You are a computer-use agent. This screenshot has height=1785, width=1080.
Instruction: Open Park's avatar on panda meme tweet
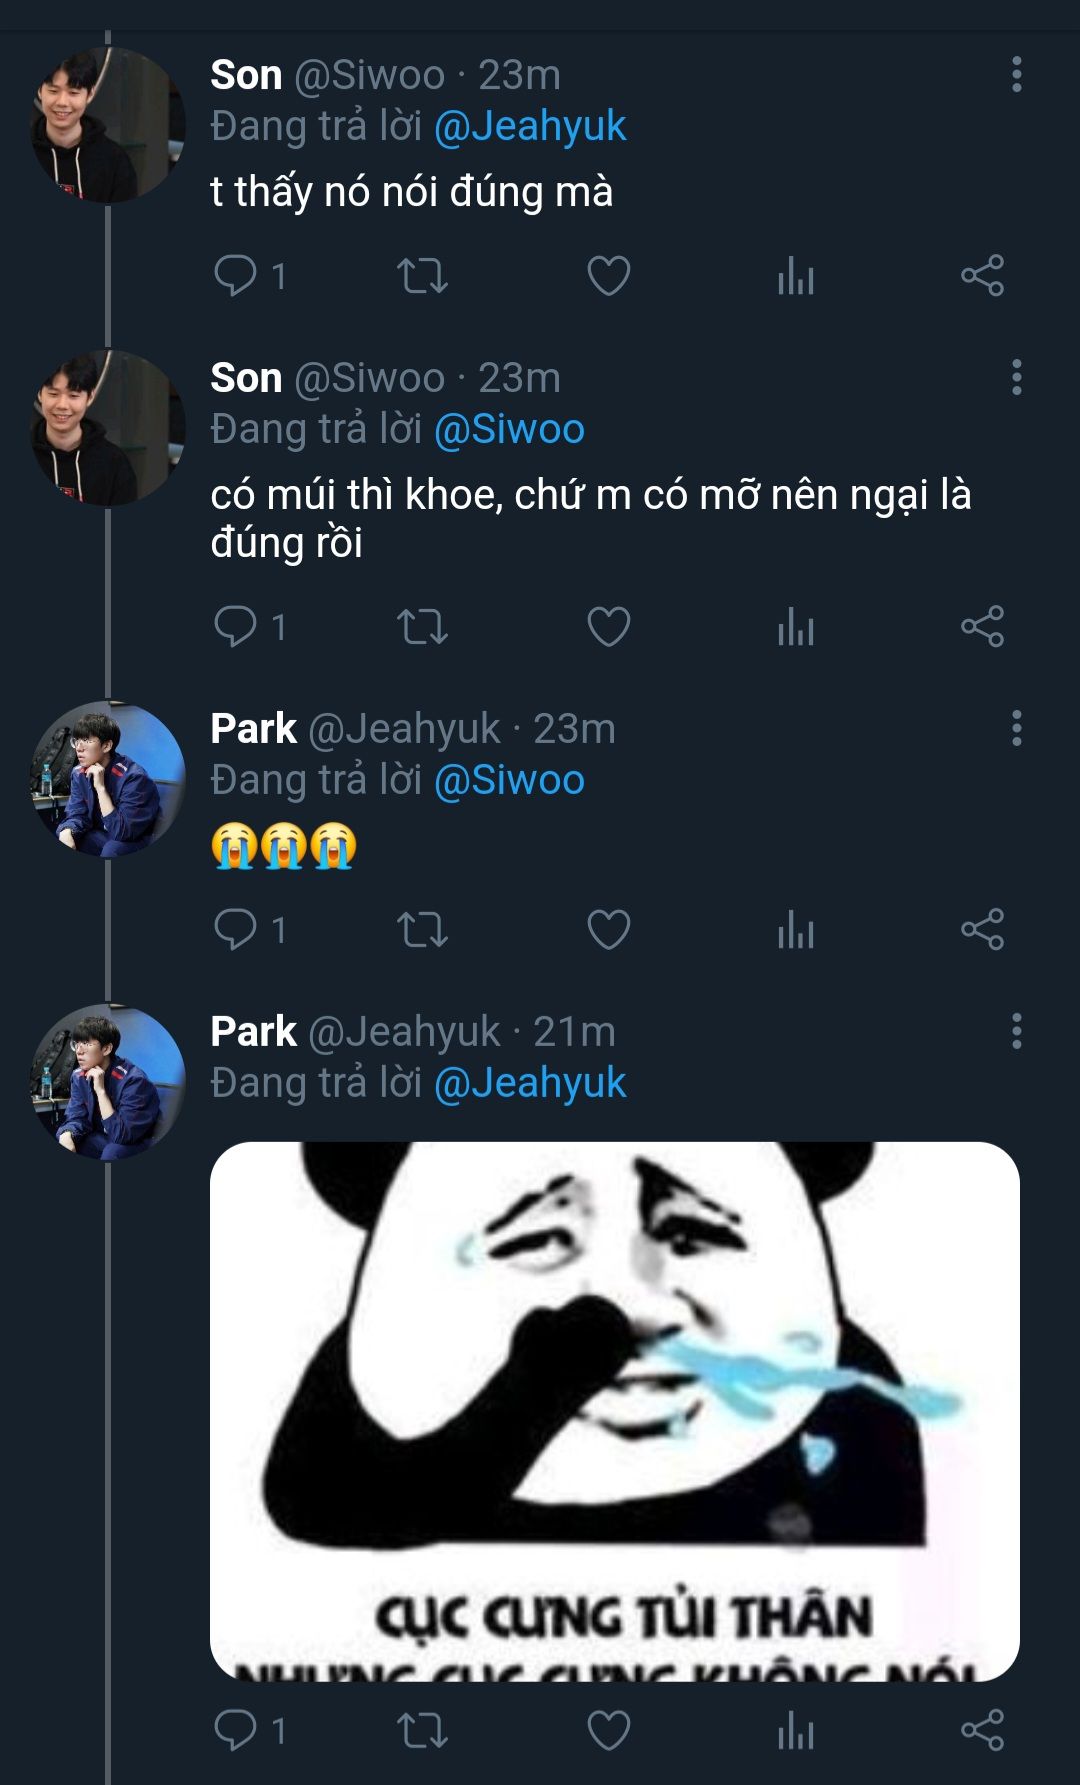[x=108, y=1082]
